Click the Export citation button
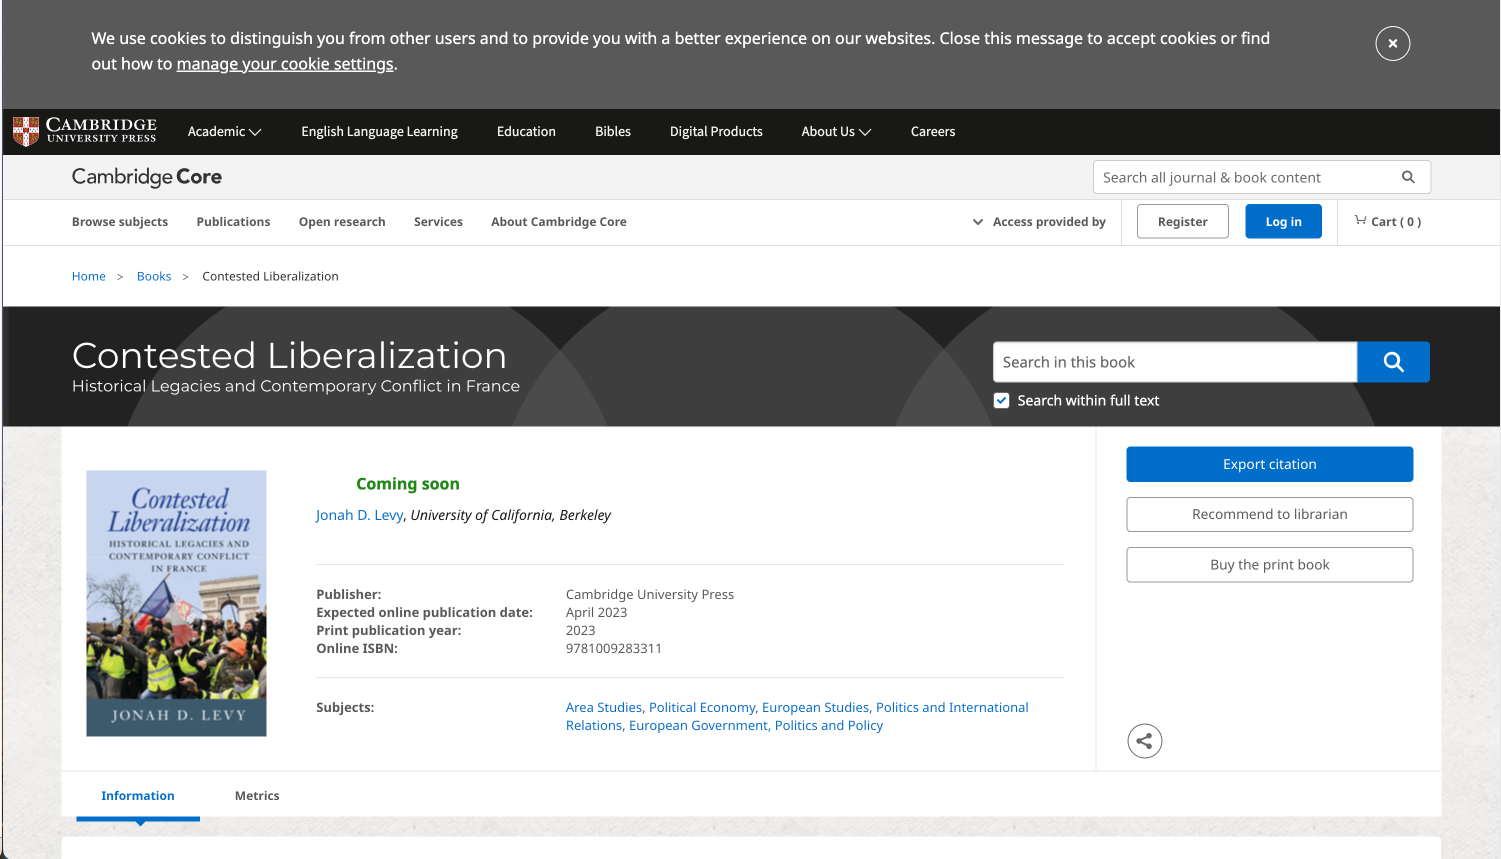 click(1269, 464)
